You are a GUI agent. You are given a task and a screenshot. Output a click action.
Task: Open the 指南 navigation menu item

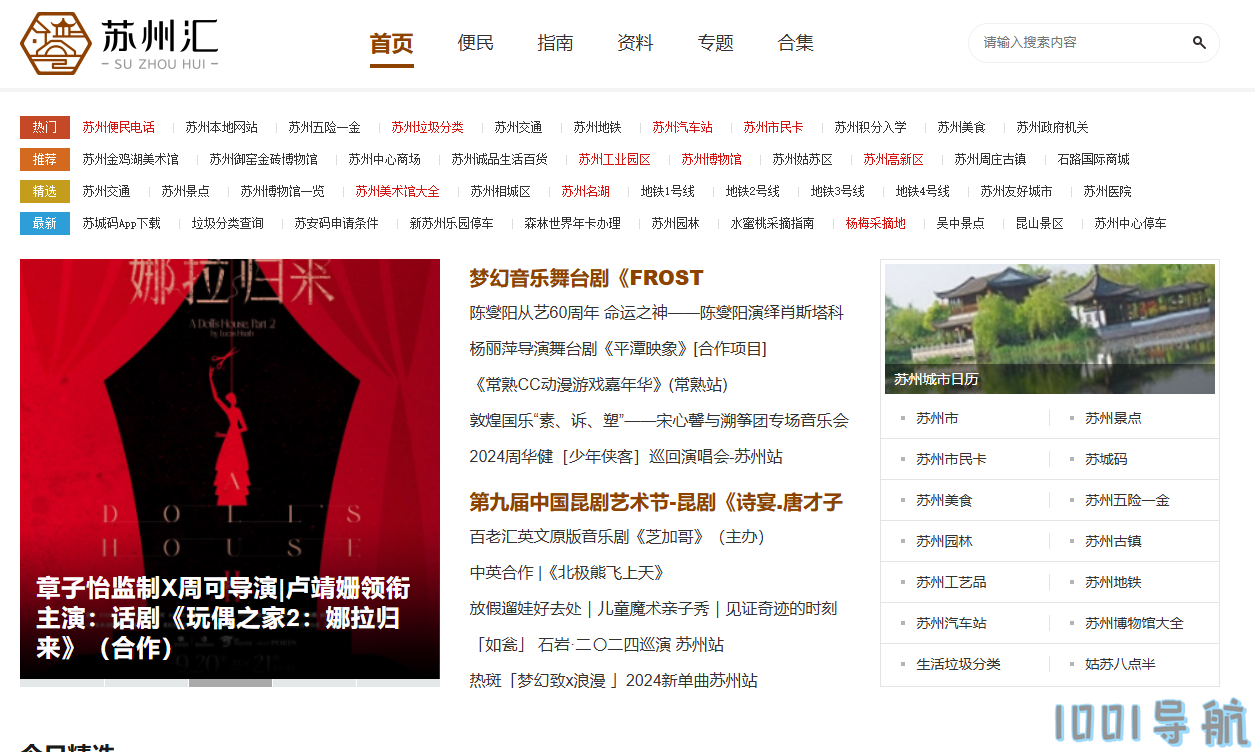click(x=555, y=43)
